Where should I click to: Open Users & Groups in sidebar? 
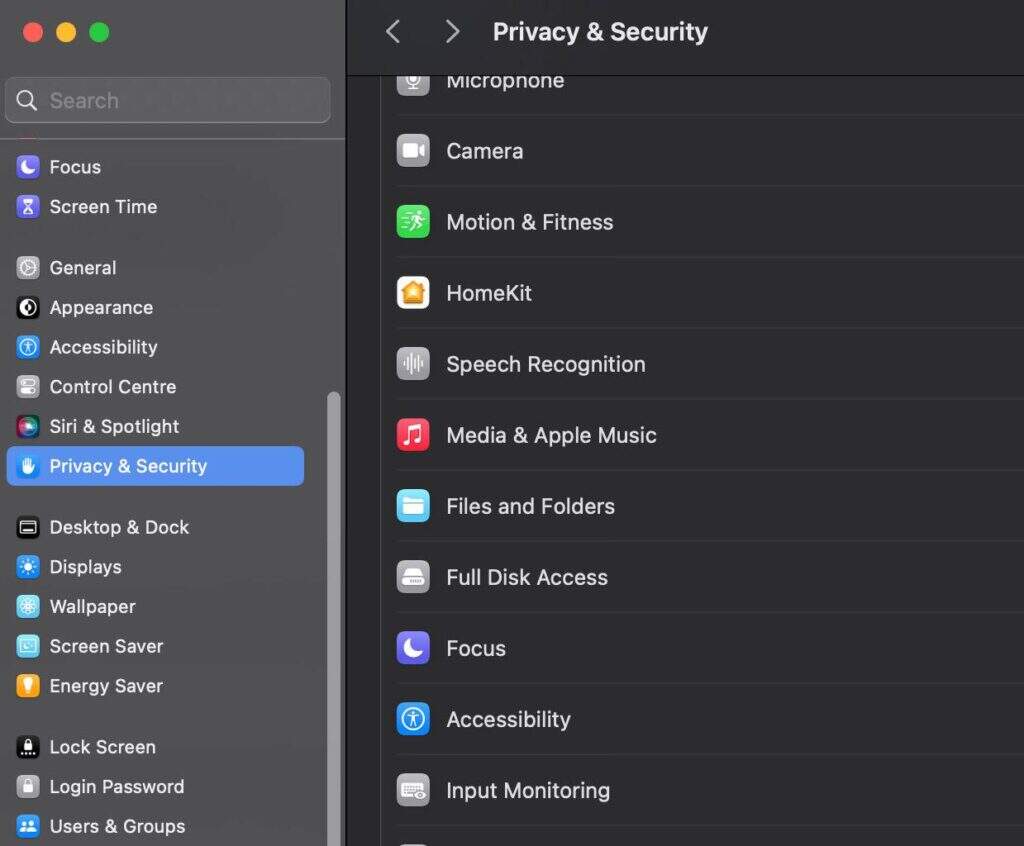(117, 826)
